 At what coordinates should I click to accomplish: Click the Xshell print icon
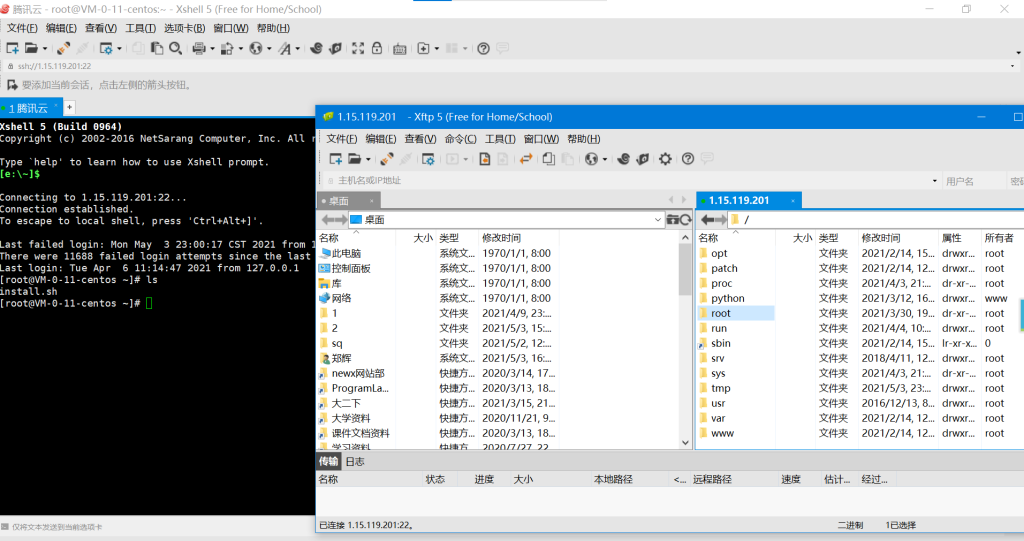(x=198, y=48)
